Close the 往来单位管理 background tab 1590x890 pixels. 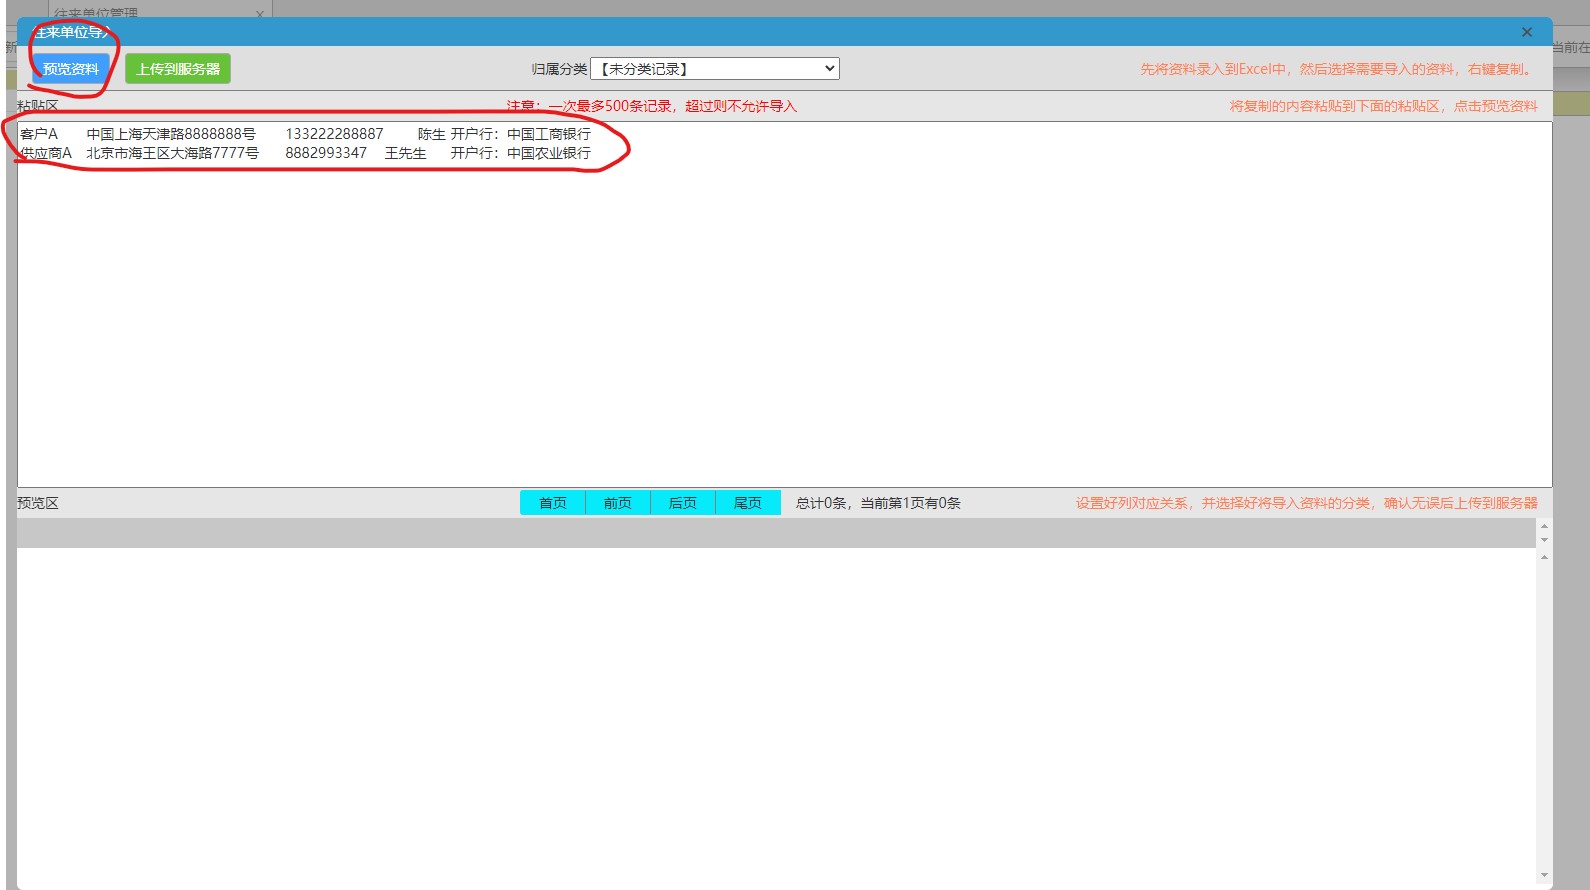point(259,14)
